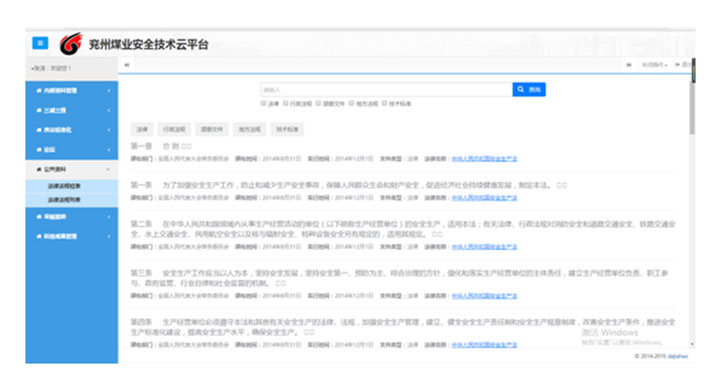Click the magnifier icon on the search button
The width and height of the screenshot is (720, 388).
521,90
